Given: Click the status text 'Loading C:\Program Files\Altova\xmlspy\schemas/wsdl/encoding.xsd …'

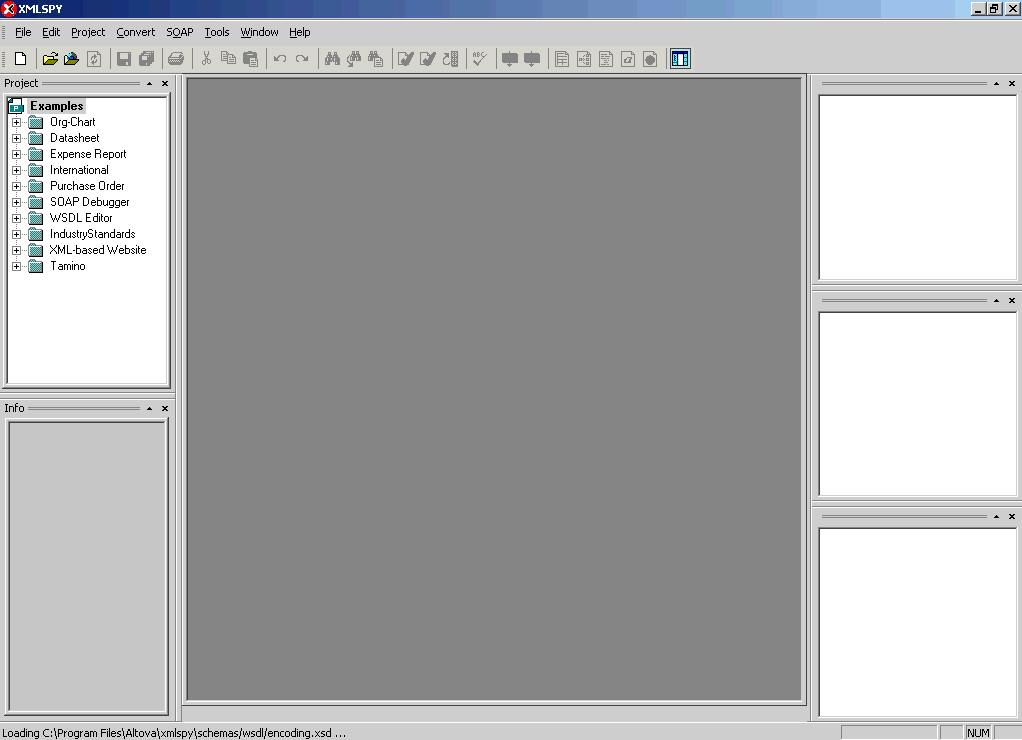Looking at the screenshot, I should tap(174, 733).
